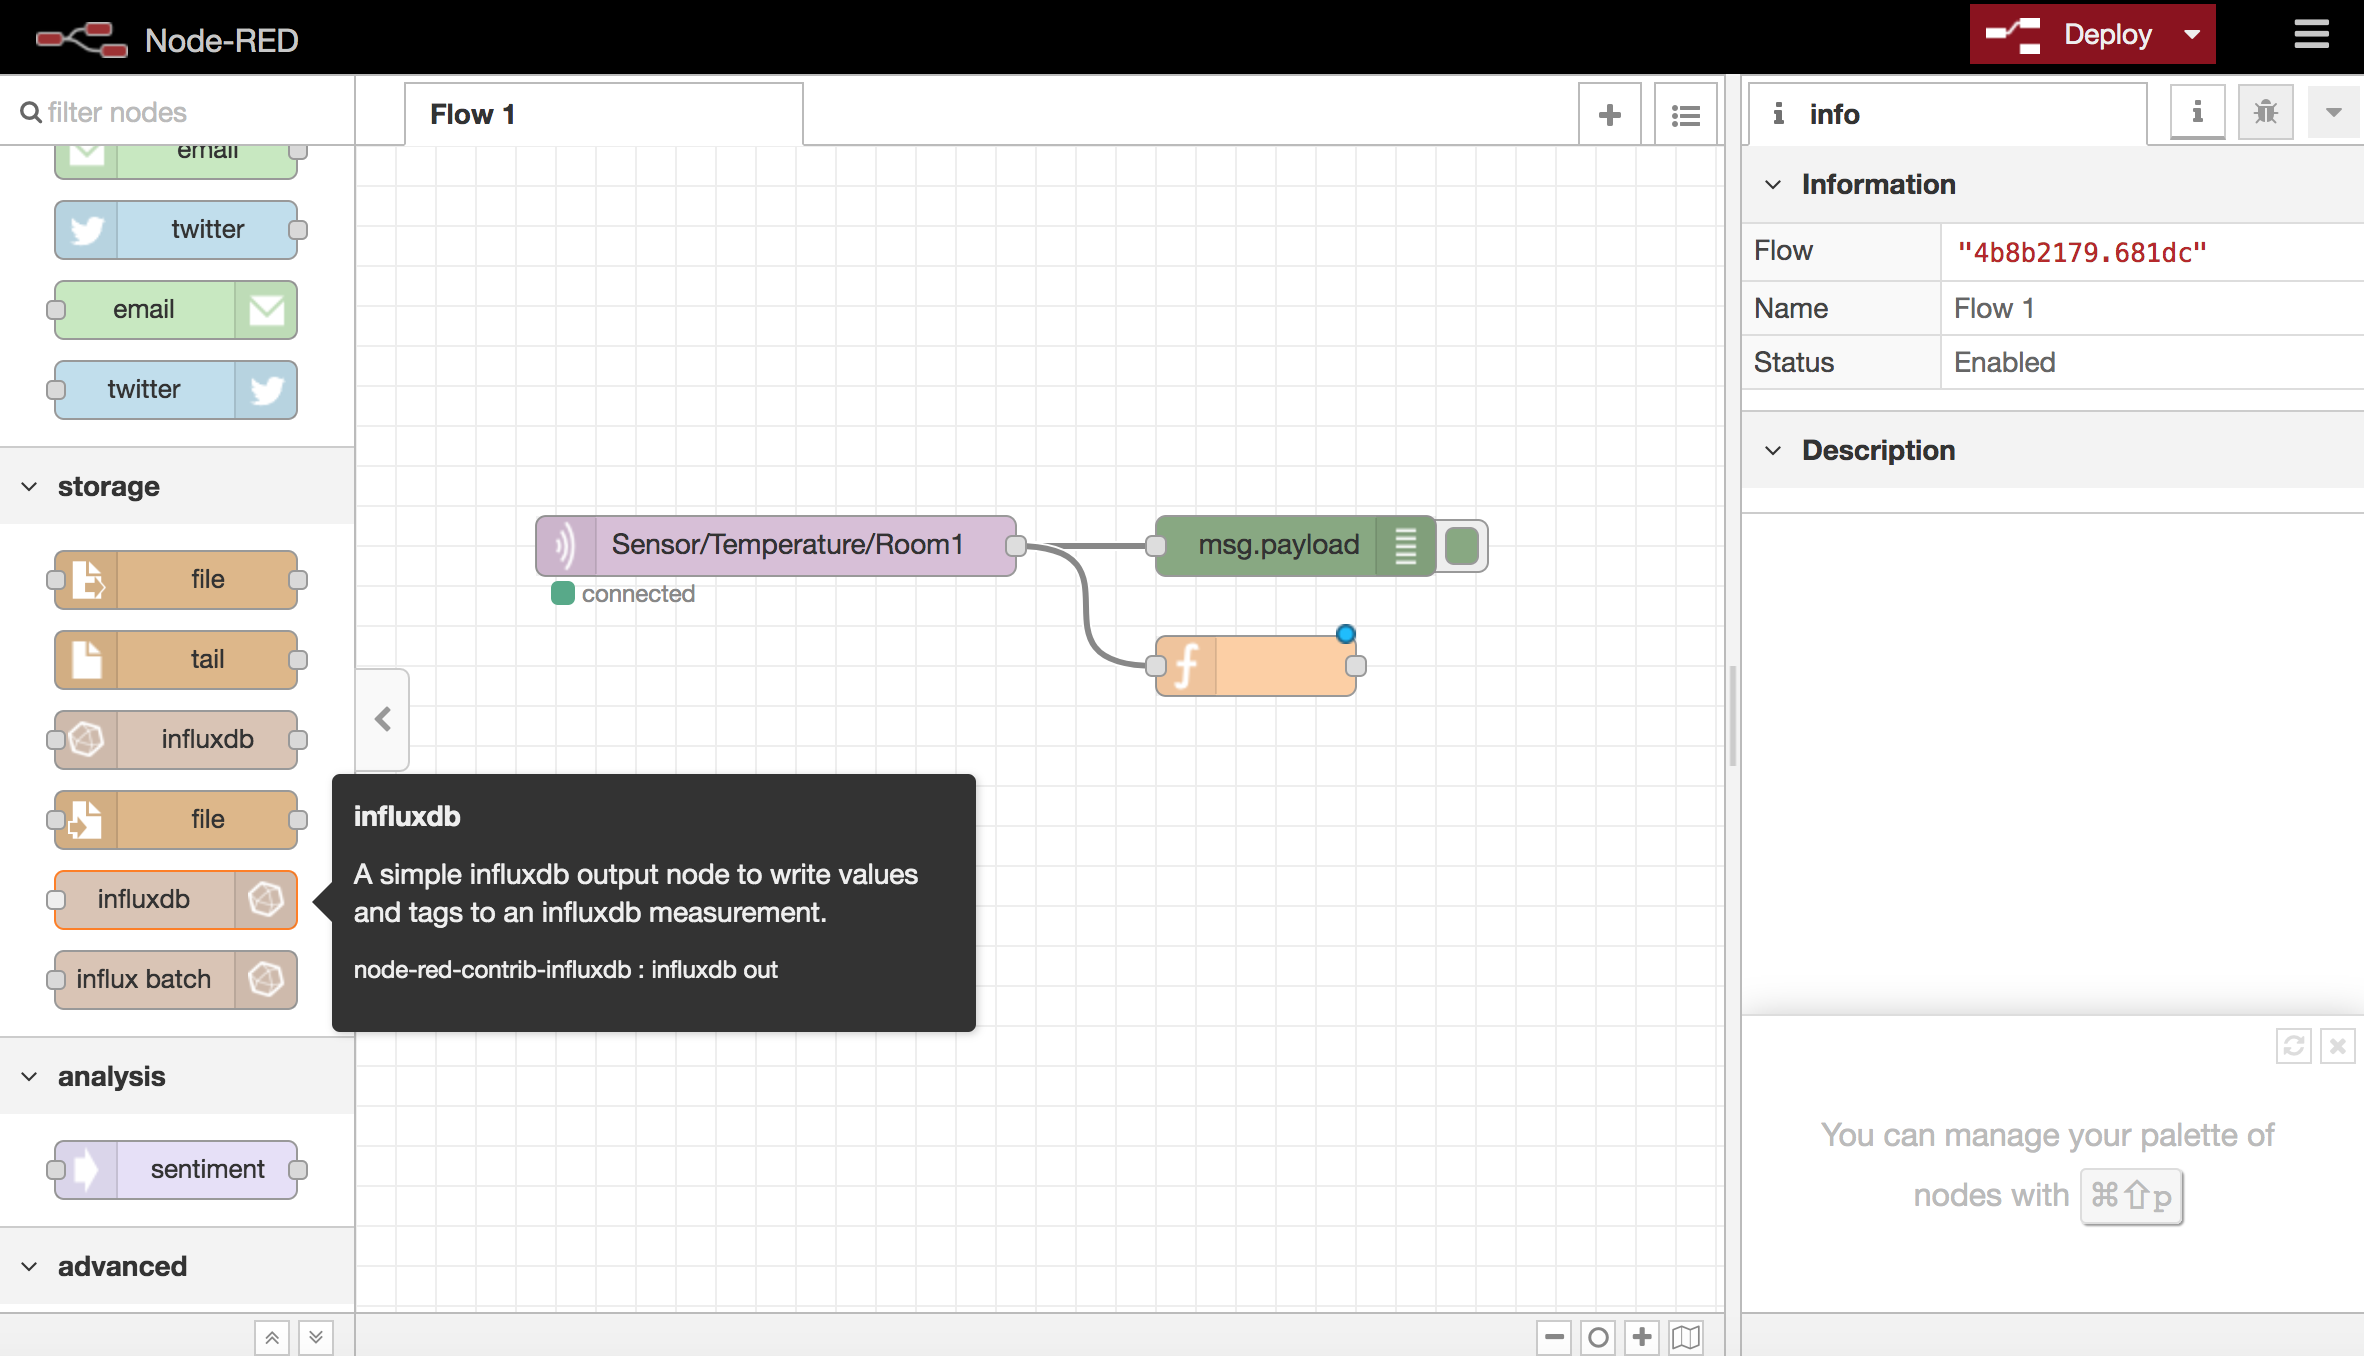Click the Name value Flow 1
The height and width of the screenshot is (1356, 2364).
tap(1994, 308)
